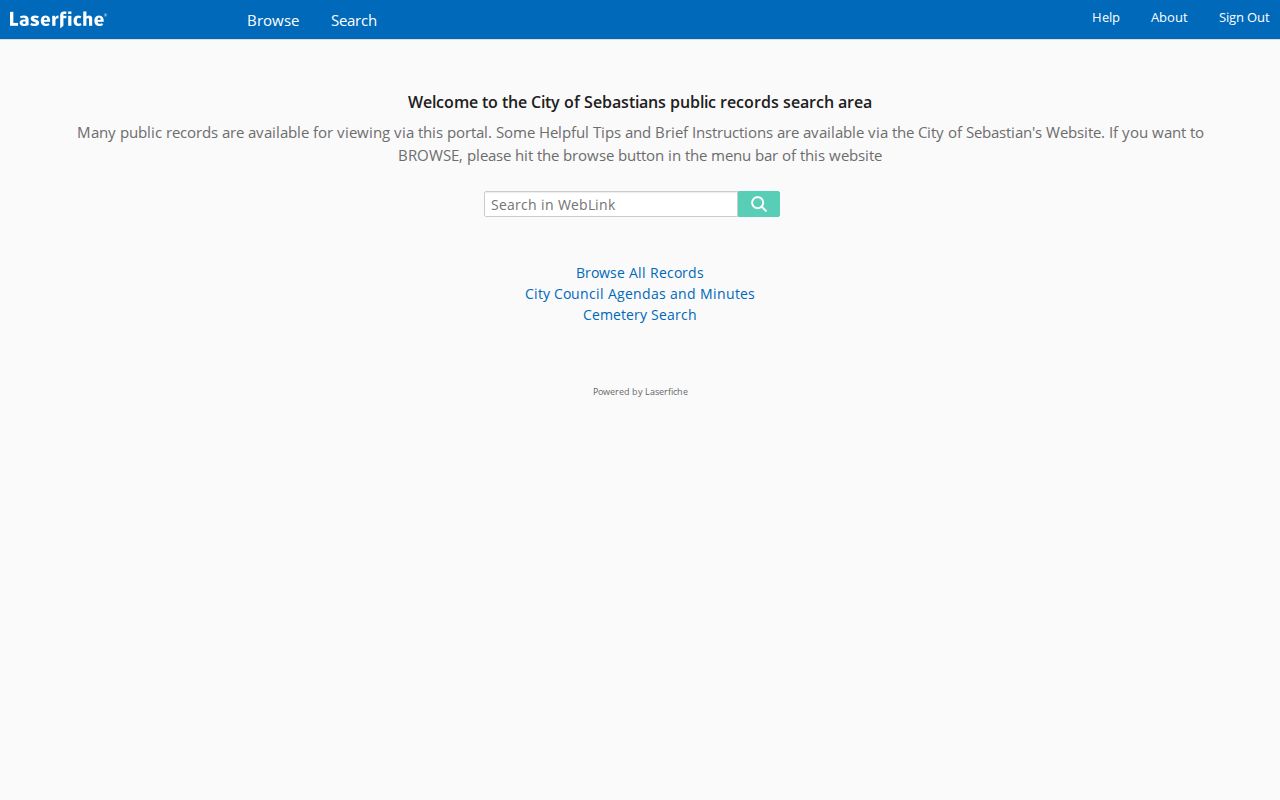Click the welcome heading text
This screenshot has height=800, width=1280.
(x=640, y=102)
